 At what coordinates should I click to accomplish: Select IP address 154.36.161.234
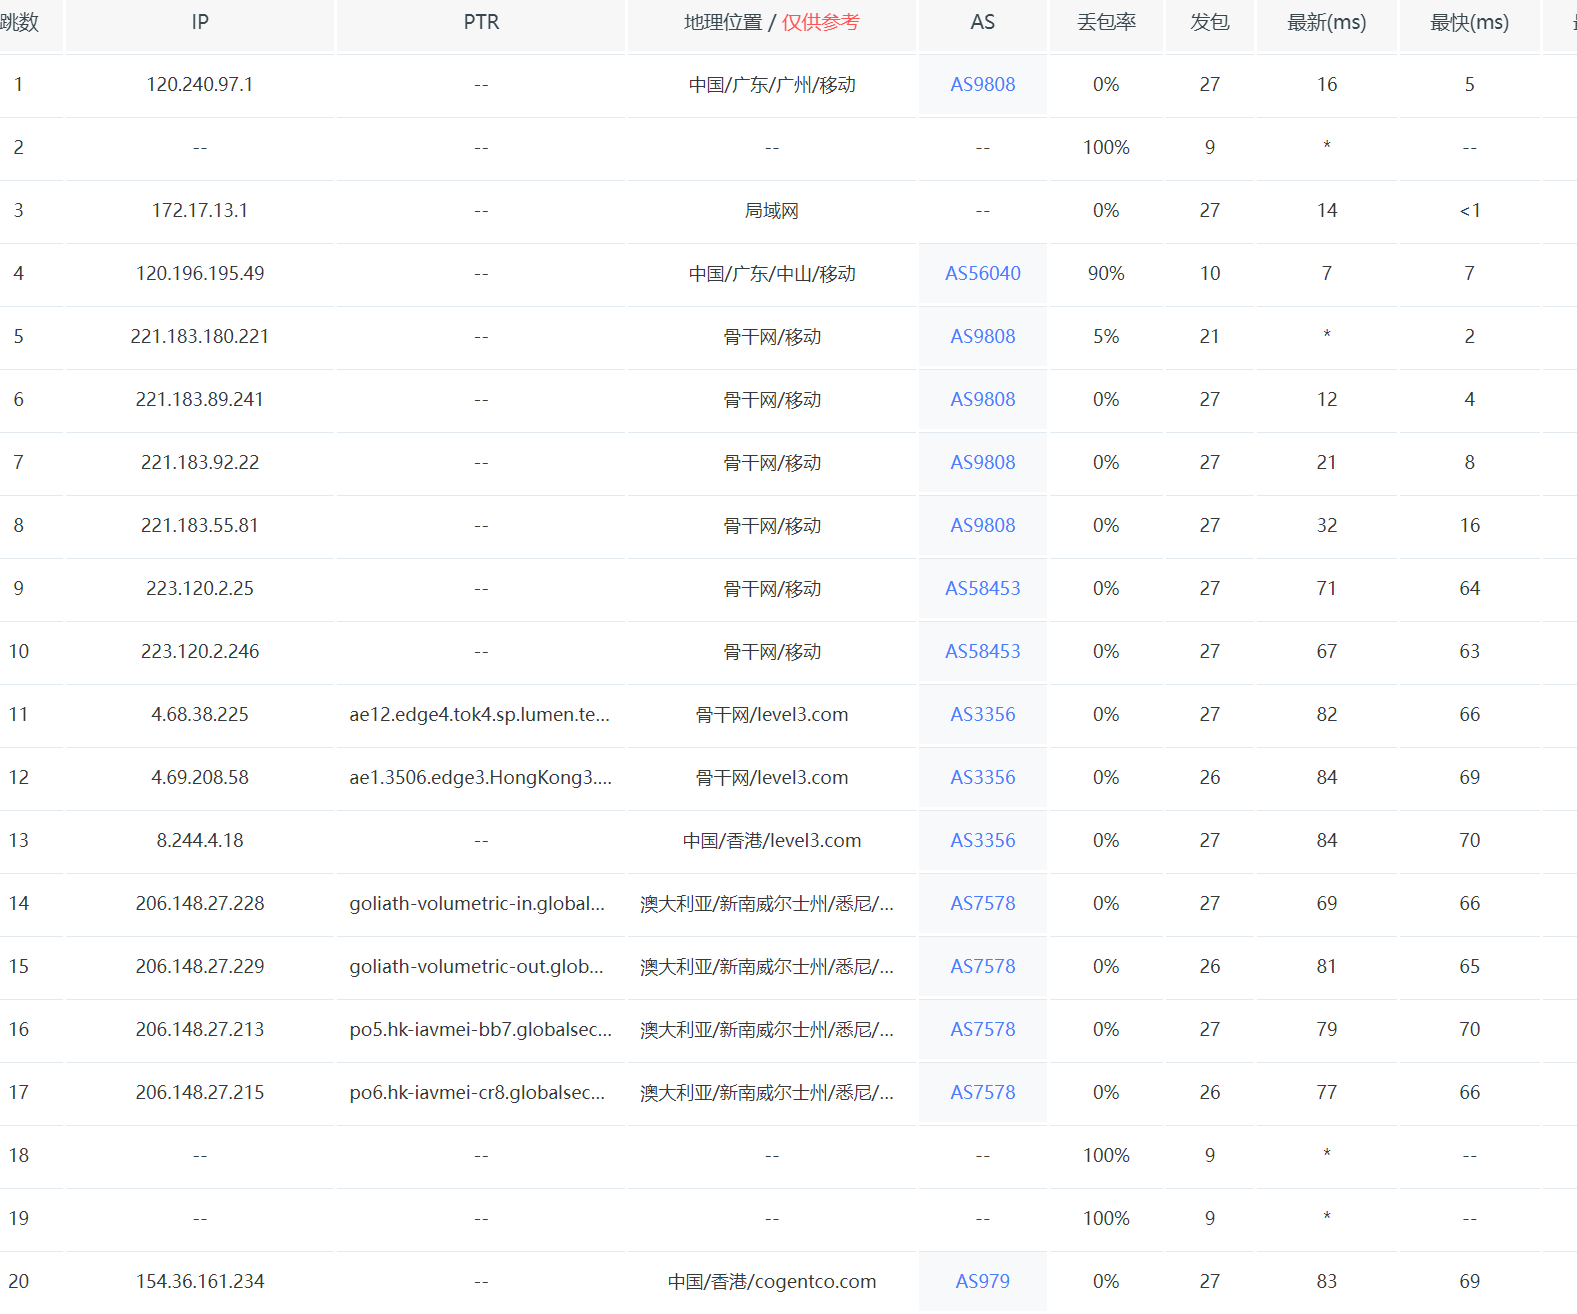(200, 1281)
